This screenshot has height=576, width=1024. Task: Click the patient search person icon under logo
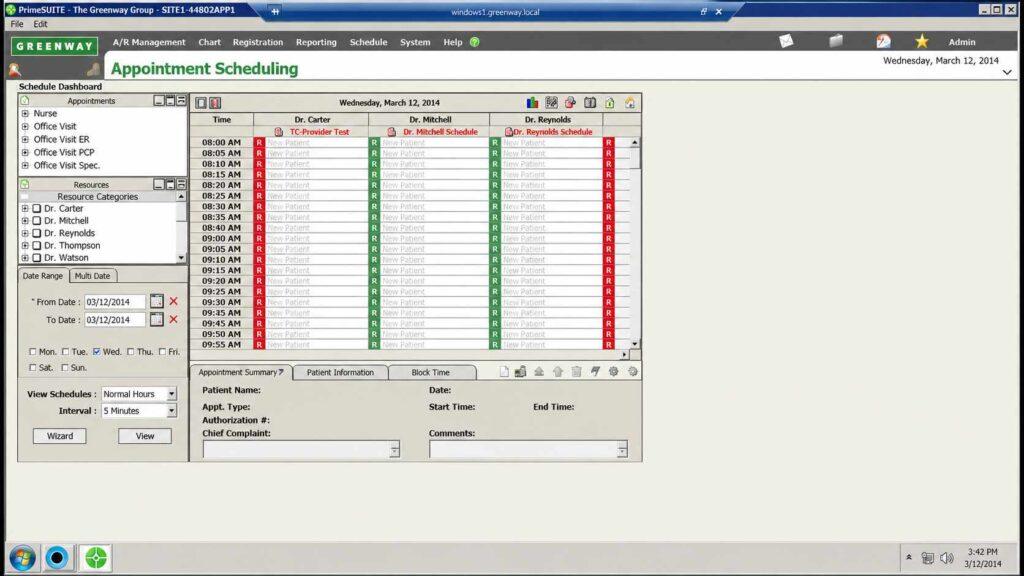click(14, 69)
